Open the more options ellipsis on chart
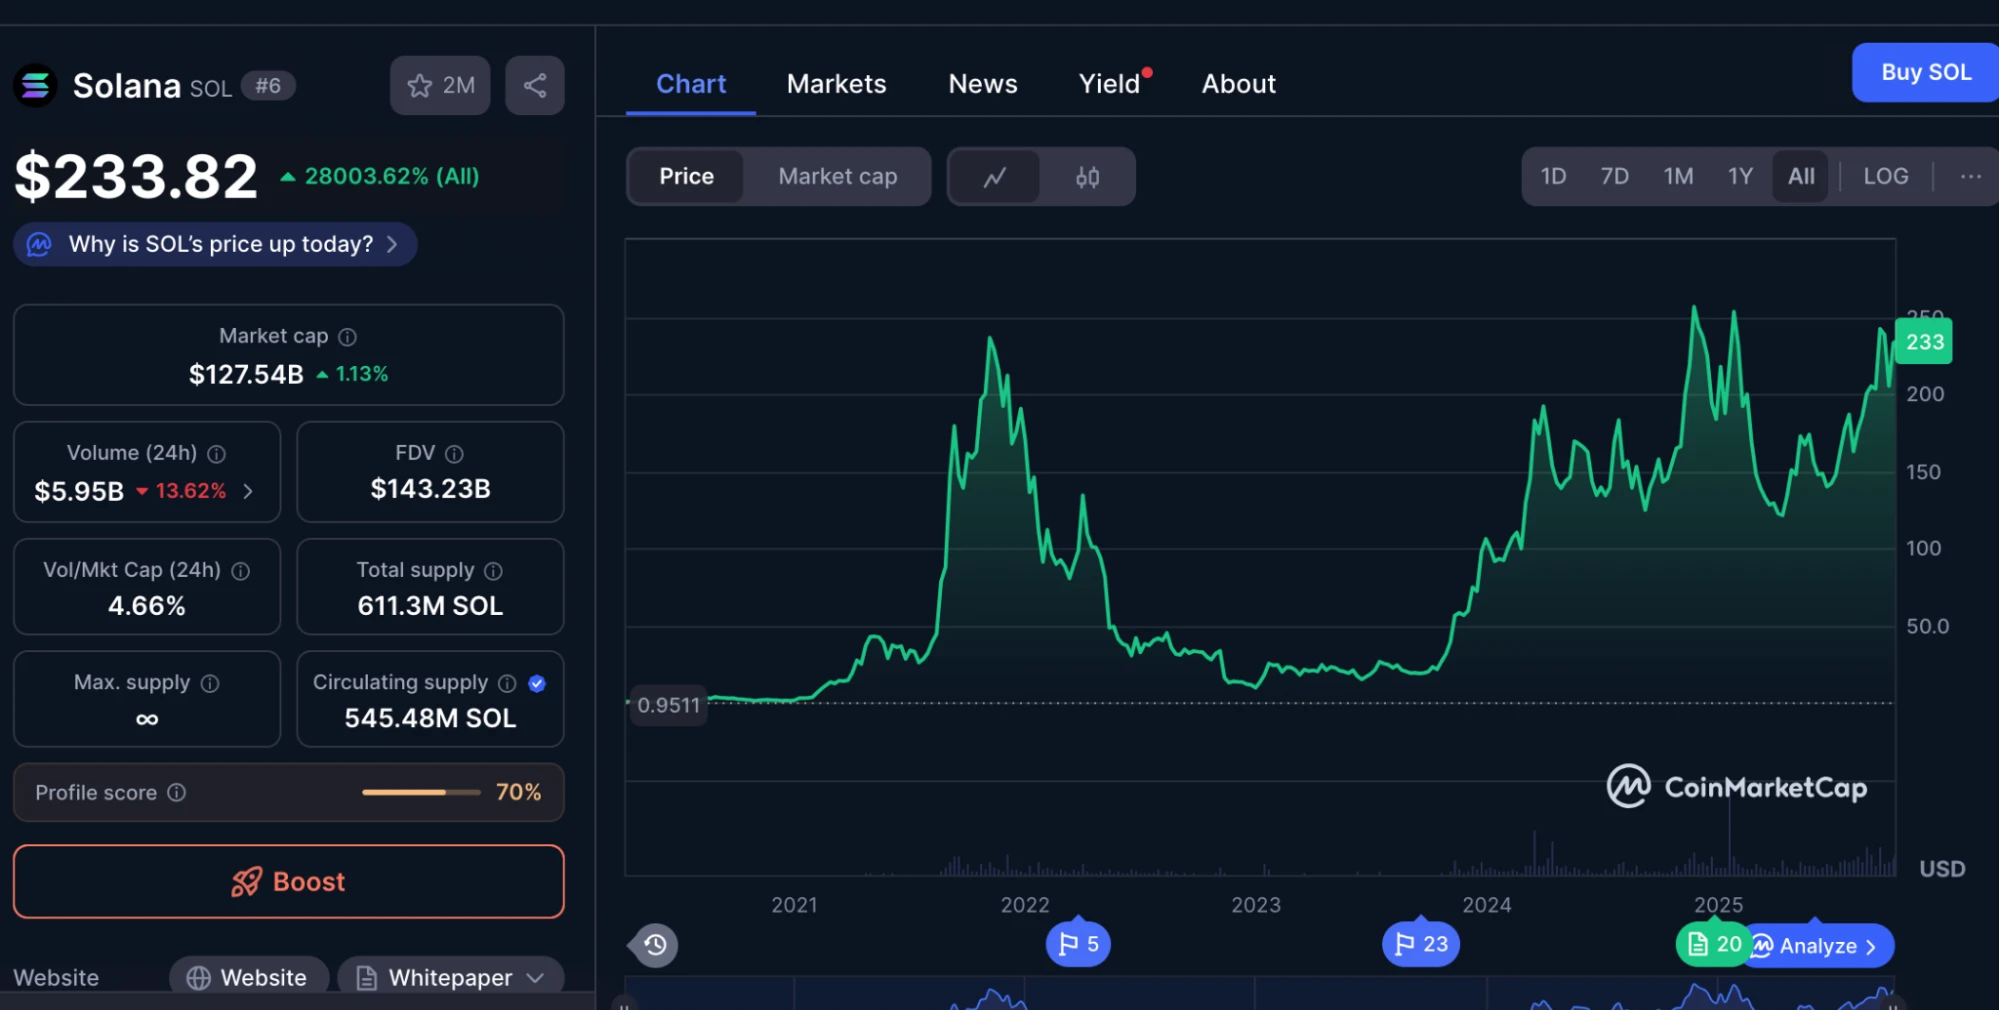Screen dimensions: 1999x1011 (x=1970, y=177)
